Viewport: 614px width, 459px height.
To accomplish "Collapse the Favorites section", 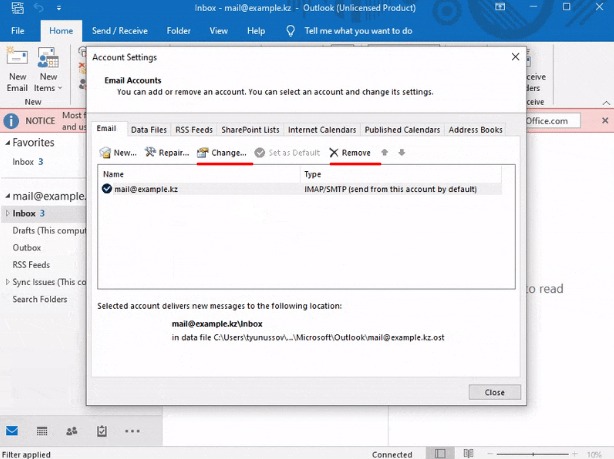I will (x=8, y=143).
